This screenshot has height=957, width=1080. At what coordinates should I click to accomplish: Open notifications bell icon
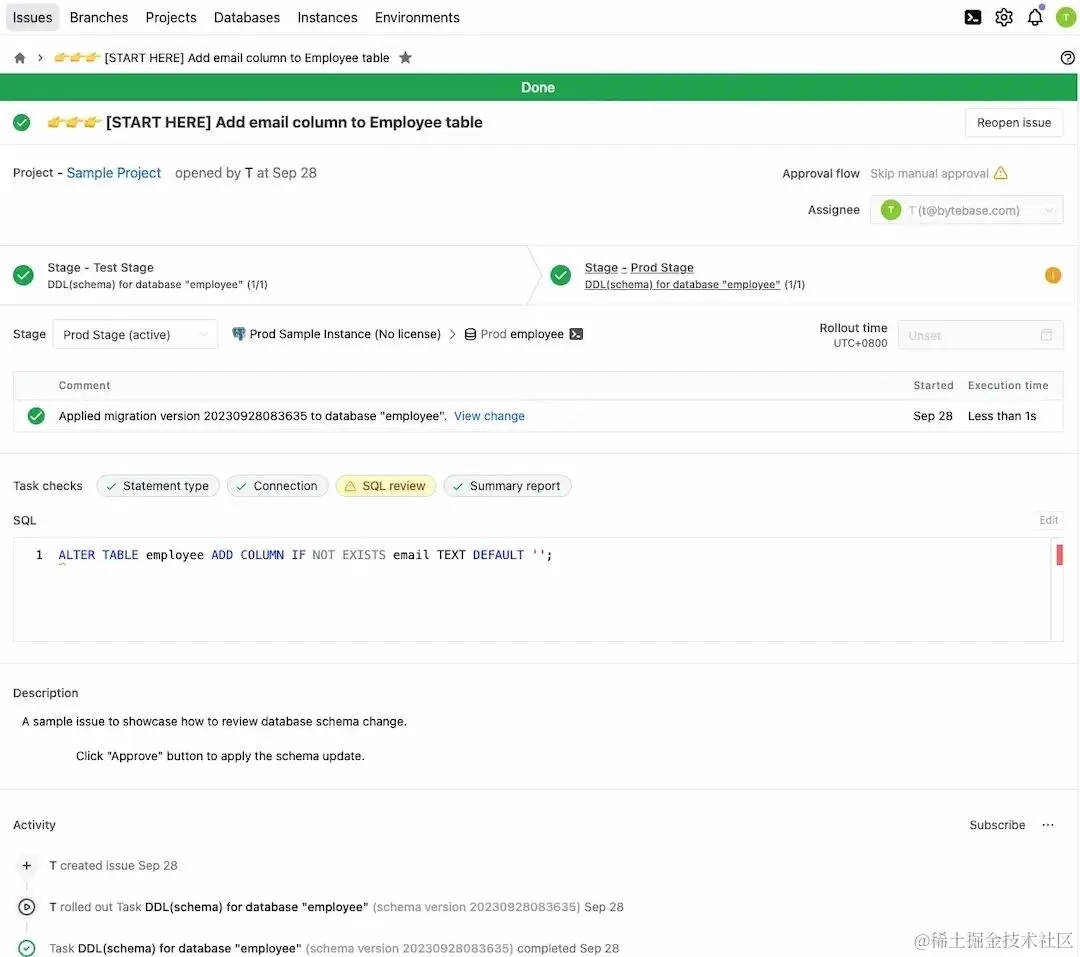[1035, 17]
